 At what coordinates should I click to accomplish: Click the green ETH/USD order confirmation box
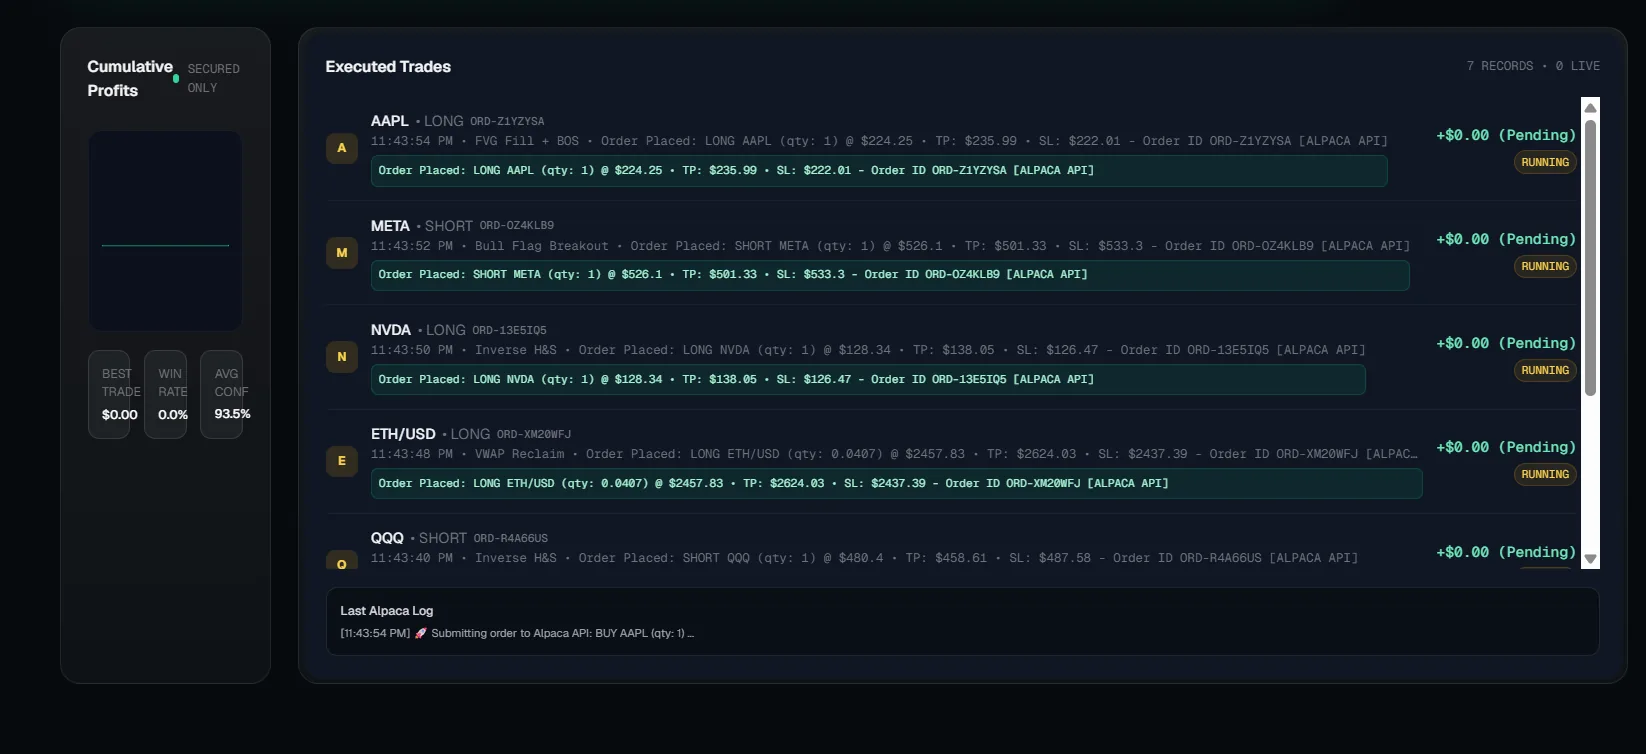[897, 484]
